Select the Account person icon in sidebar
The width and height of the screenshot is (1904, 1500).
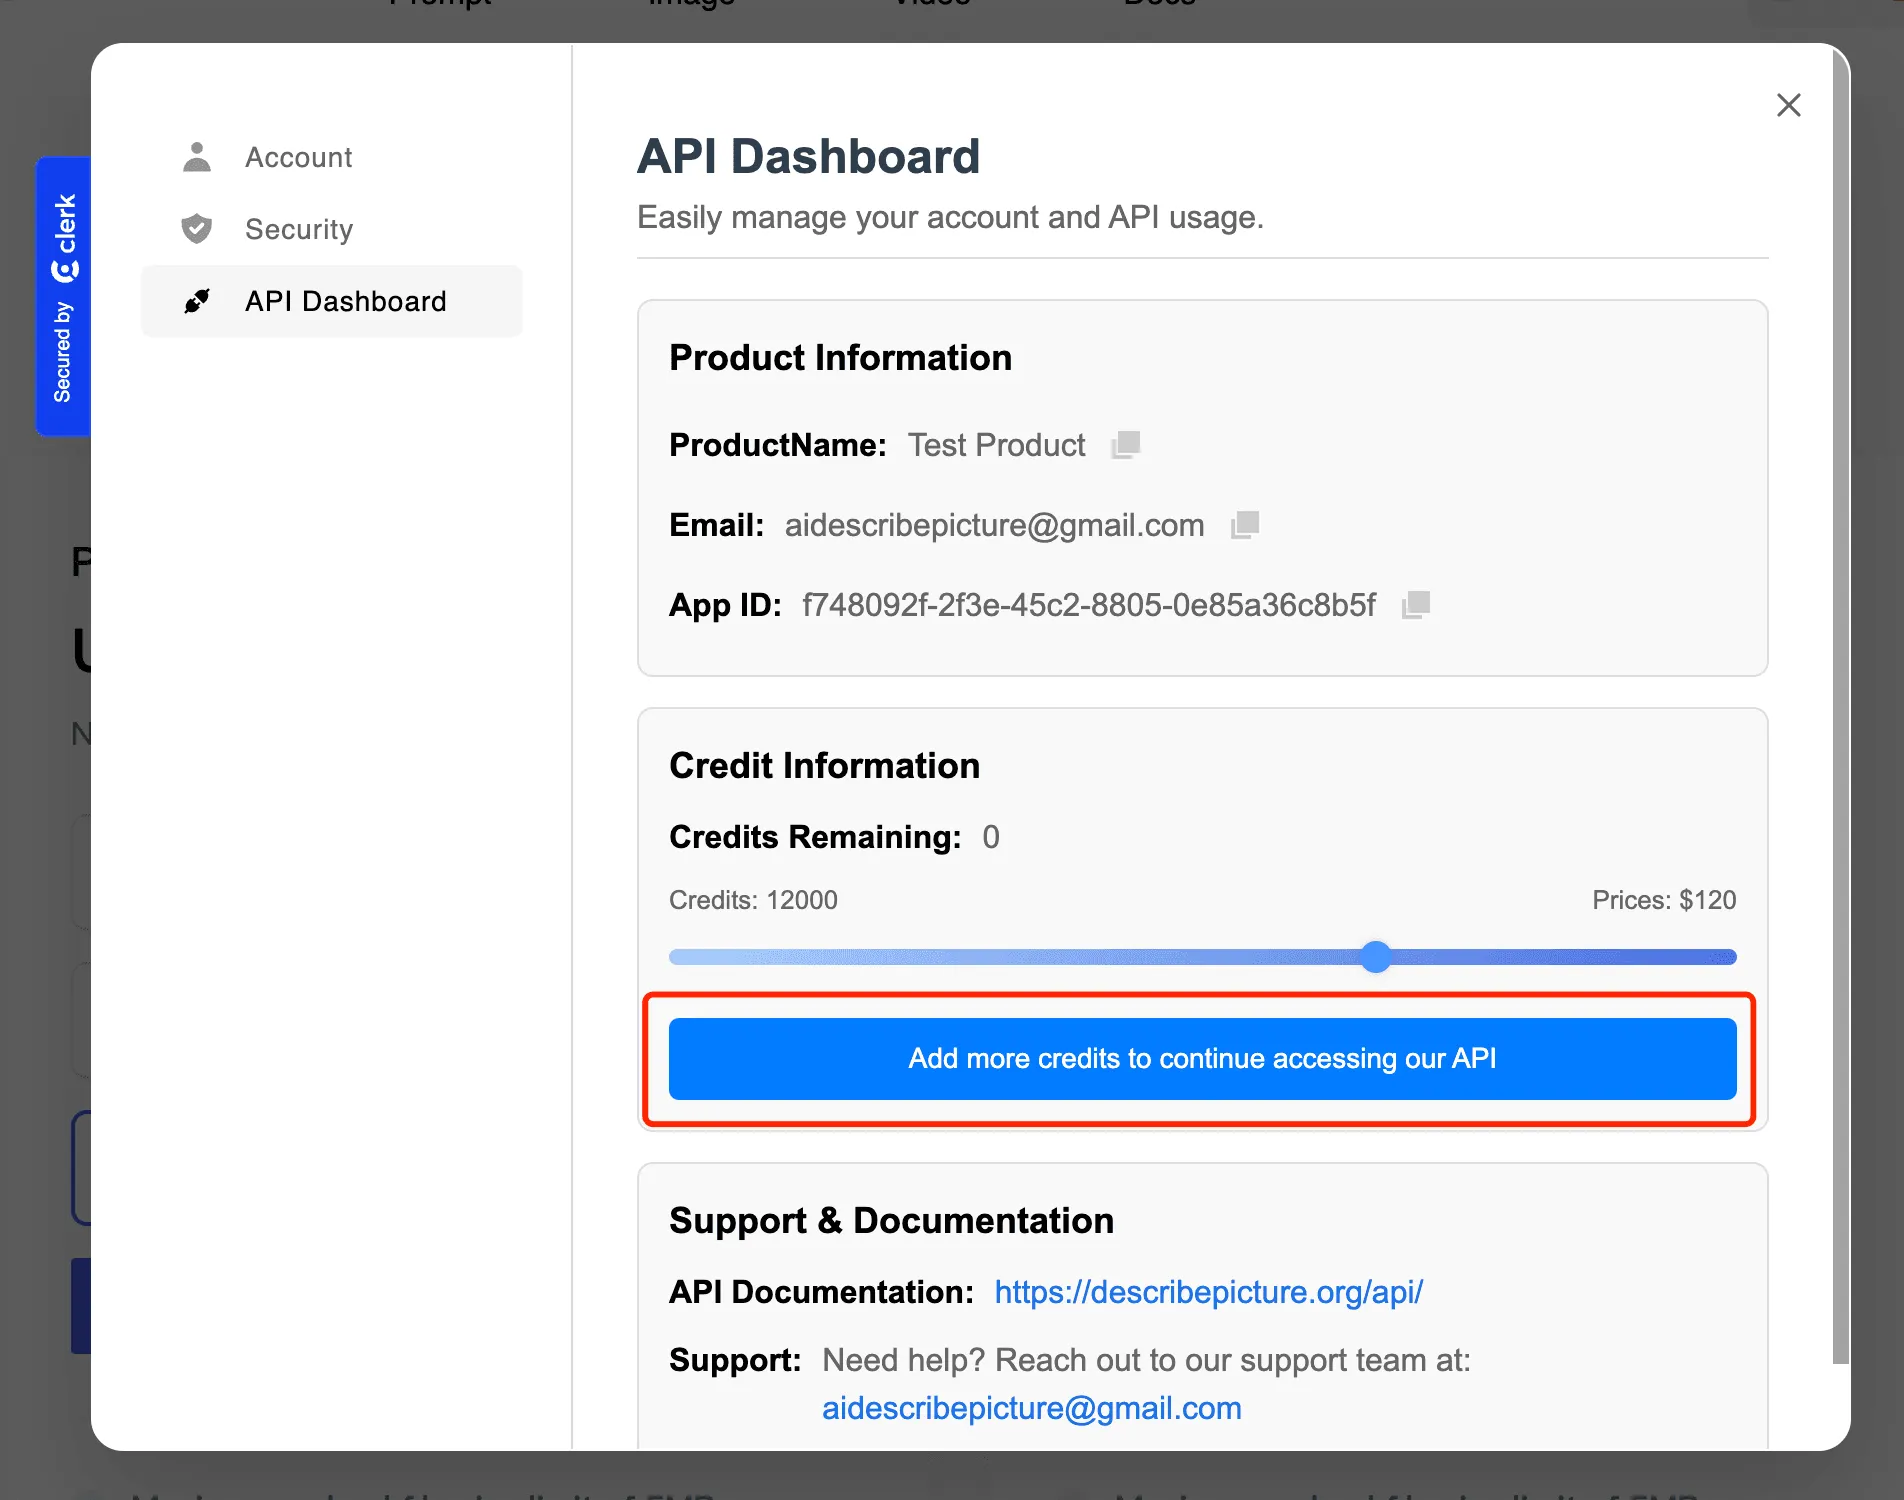point(197,156)
